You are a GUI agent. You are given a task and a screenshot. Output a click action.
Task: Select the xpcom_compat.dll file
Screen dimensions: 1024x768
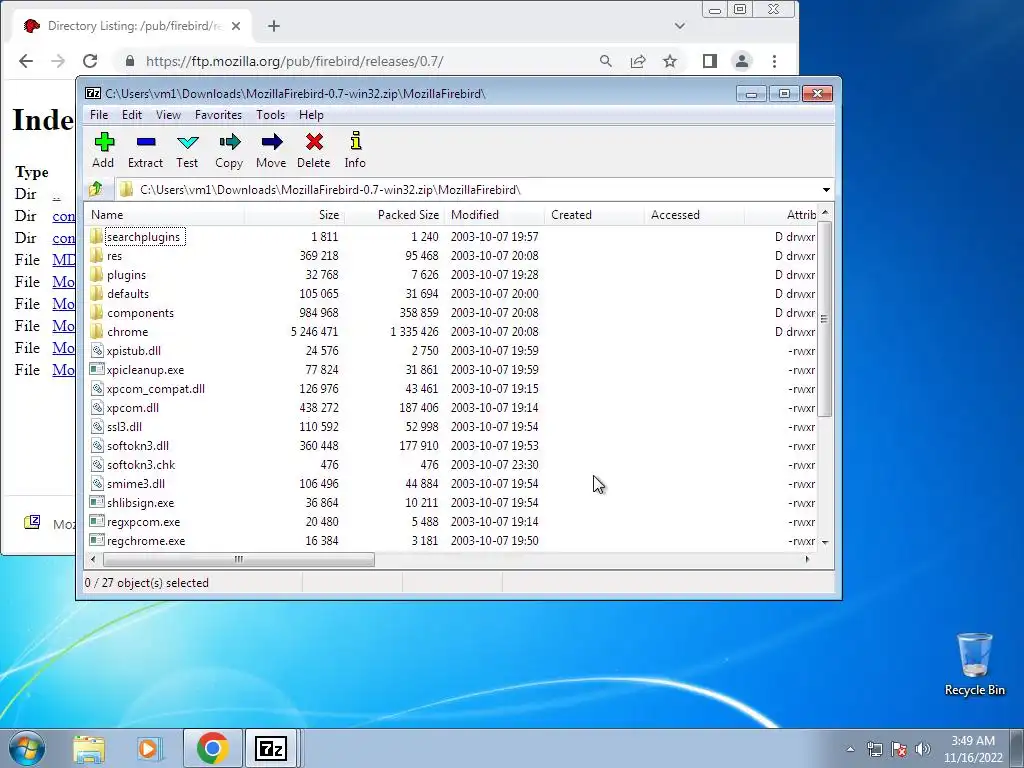click(155, 389)
